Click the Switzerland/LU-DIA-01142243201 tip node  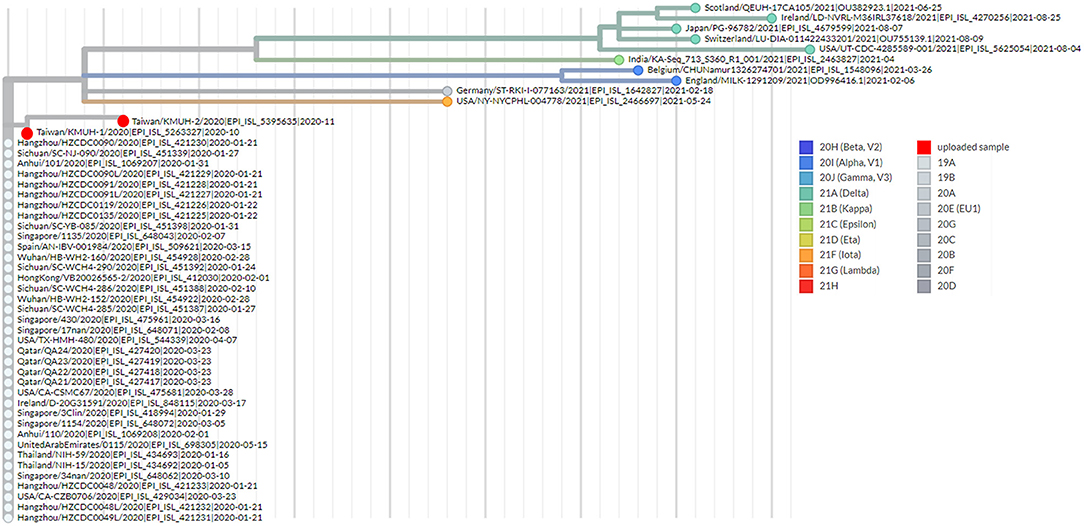pyautogui.click(x=695, y=39)
